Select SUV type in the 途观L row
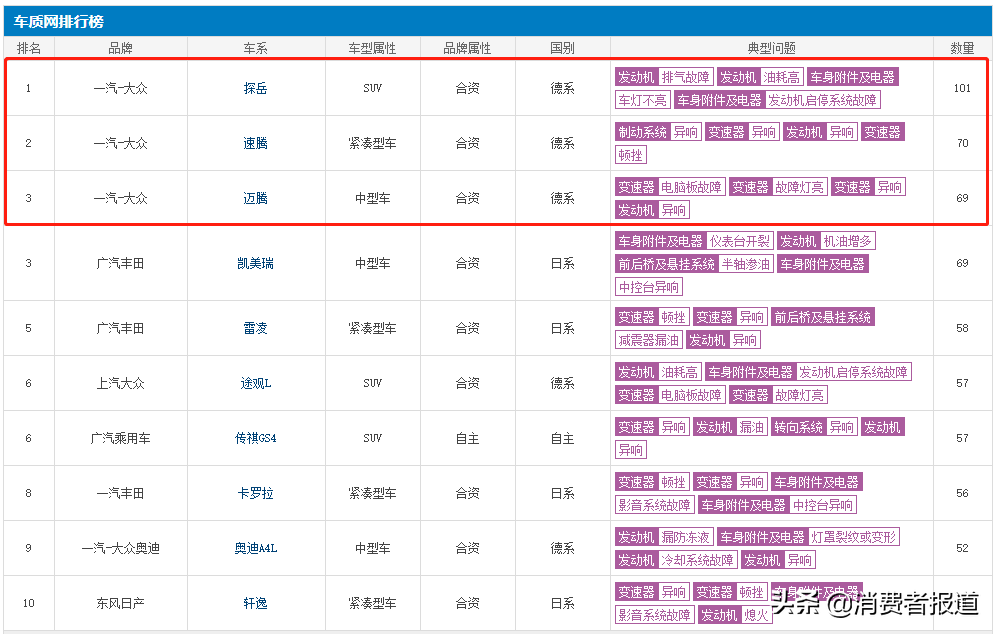Screen dimensions: 997x634 pyautogui.click(x=372, y=383)
